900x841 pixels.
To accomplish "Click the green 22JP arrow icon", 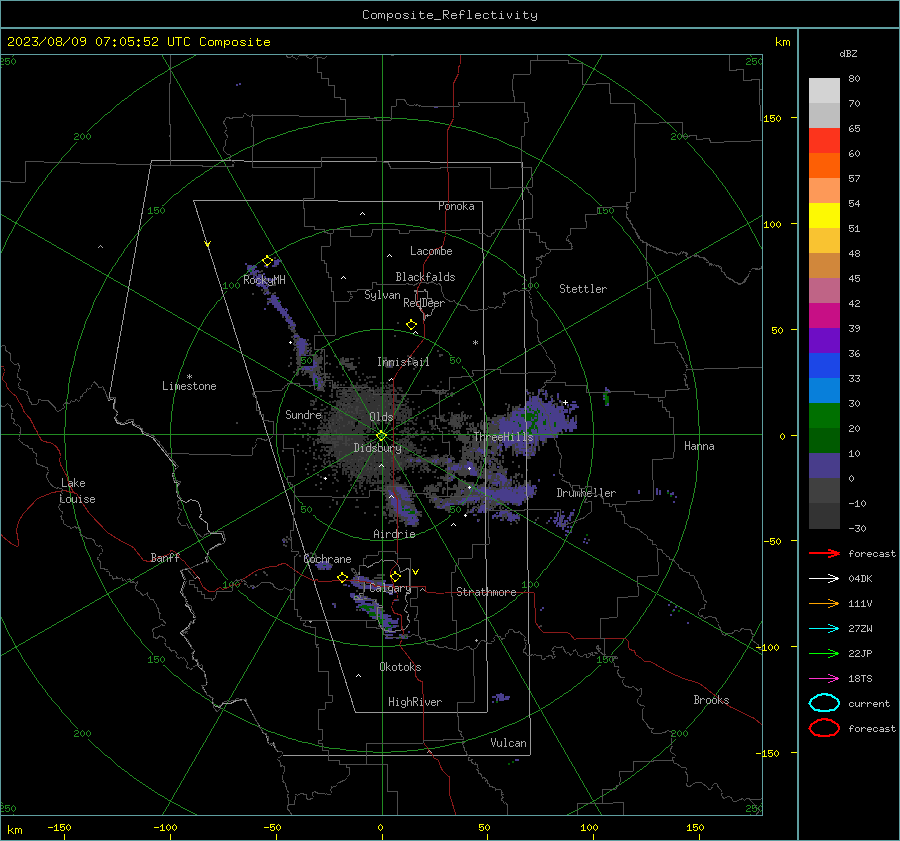I will (824, 653).
